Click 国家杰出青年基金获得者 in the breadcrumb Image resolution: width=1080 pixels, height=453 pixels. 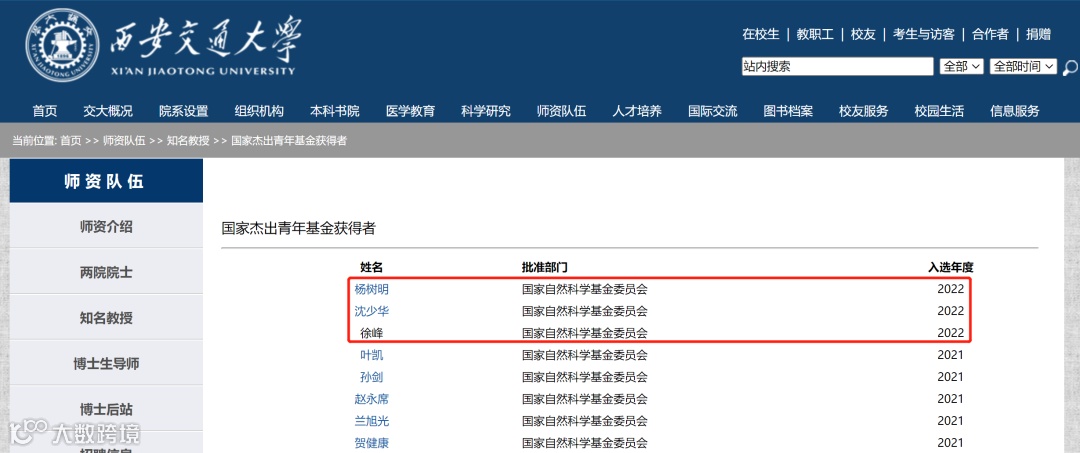coord(289,140)
